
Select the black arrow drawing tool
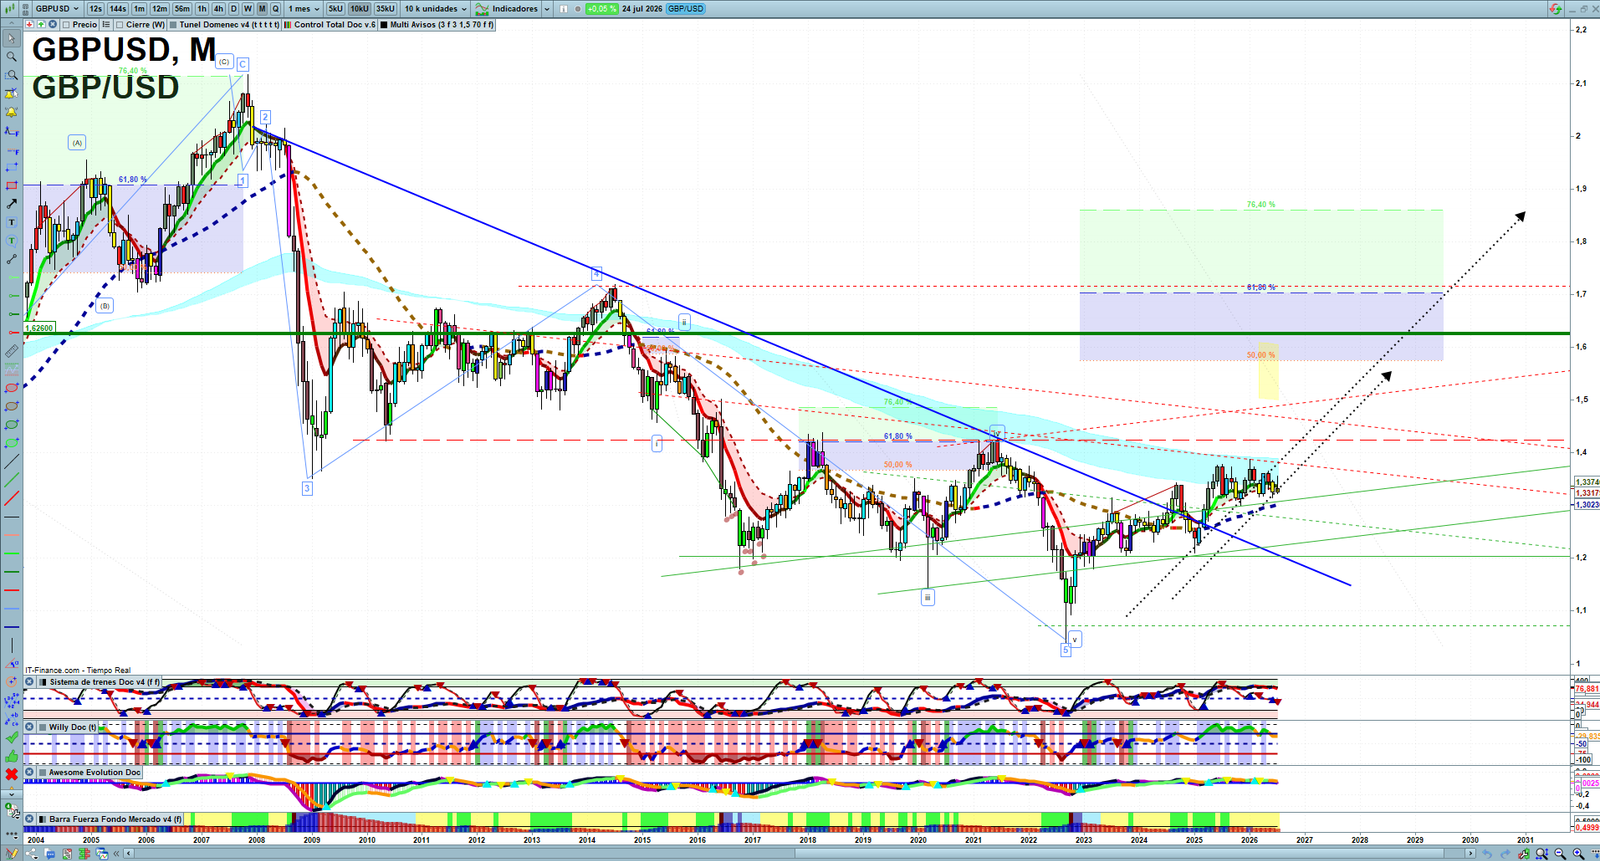point(11,203)
